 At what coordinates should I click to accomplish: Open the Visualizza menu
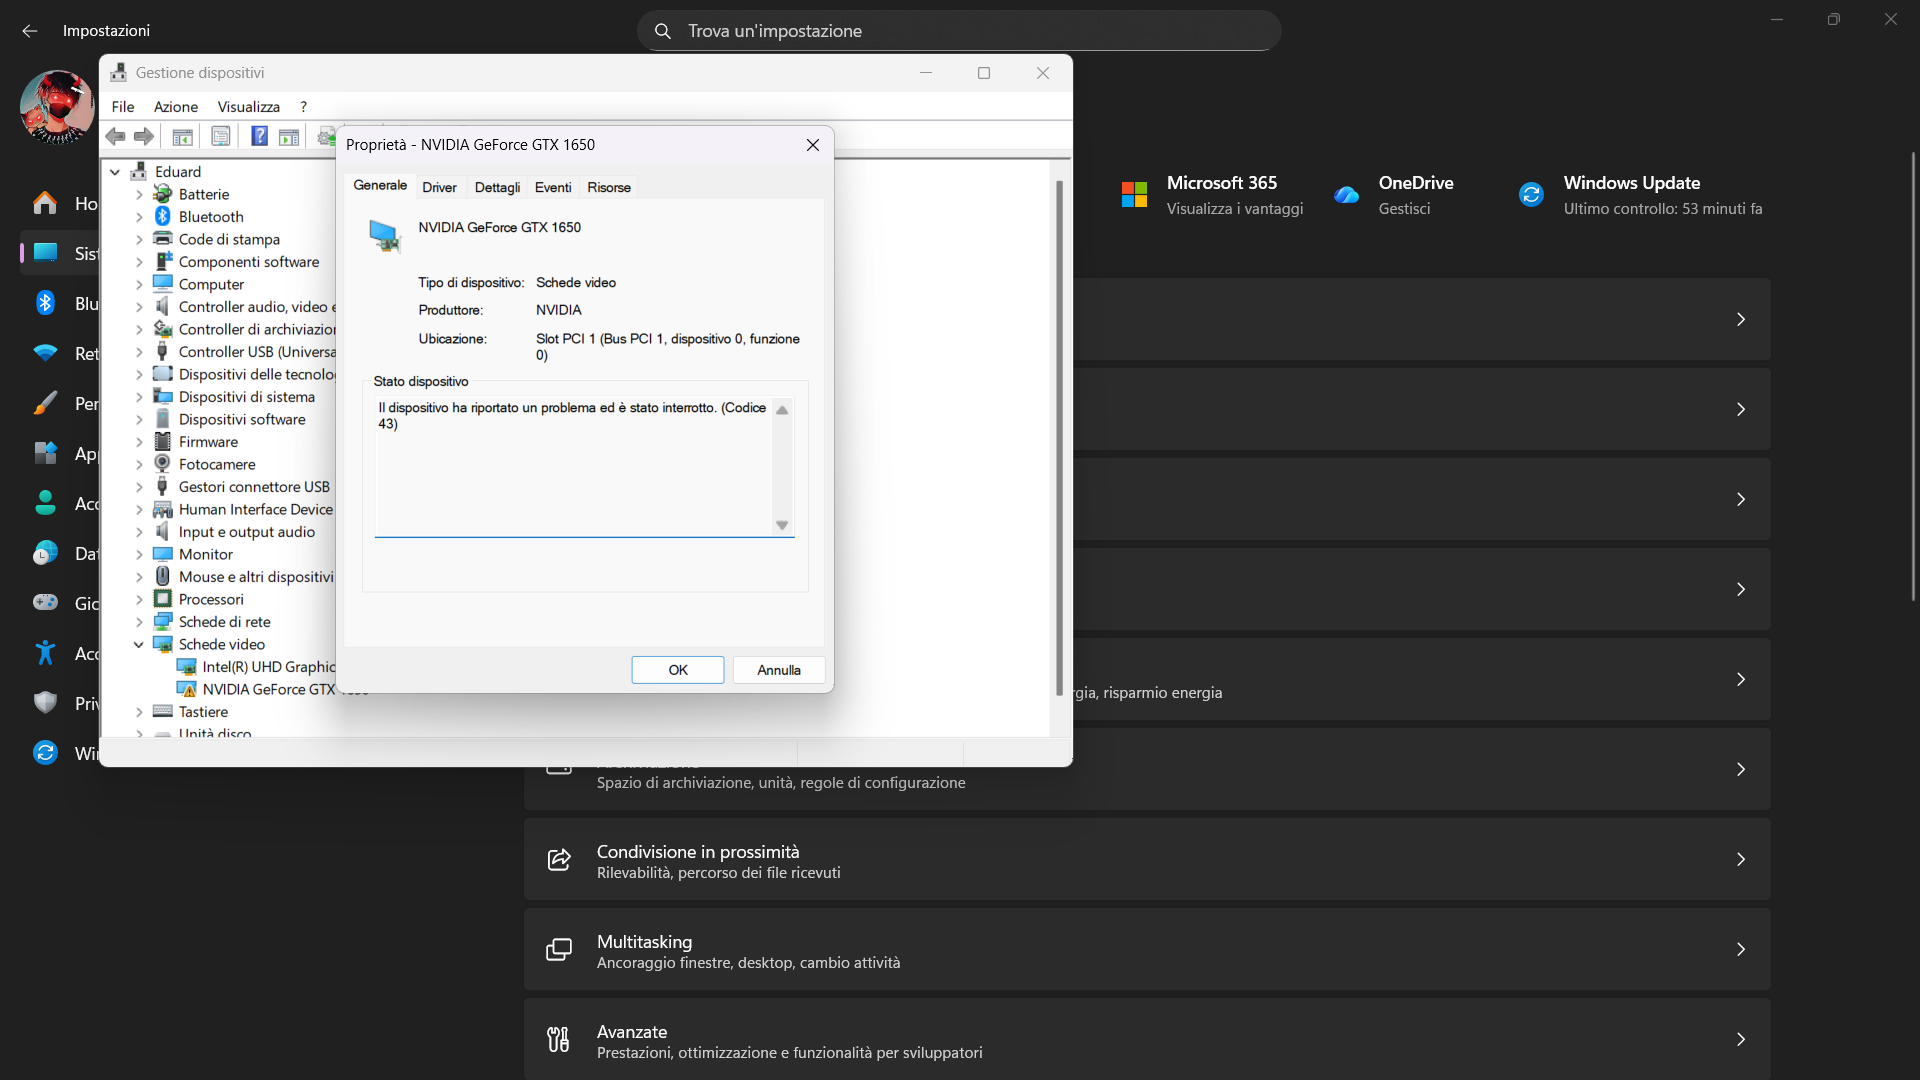[249, 107]
